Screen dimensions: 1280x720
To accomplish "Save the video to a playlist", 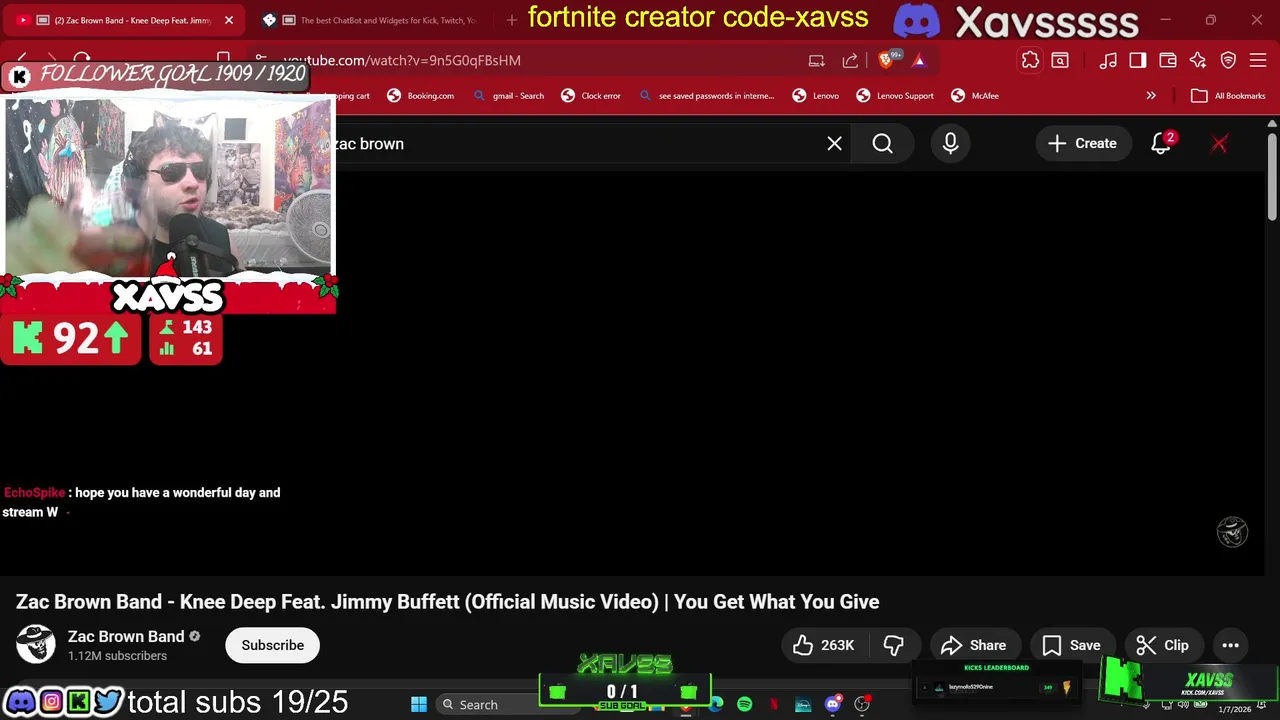I will (1071, 645).
